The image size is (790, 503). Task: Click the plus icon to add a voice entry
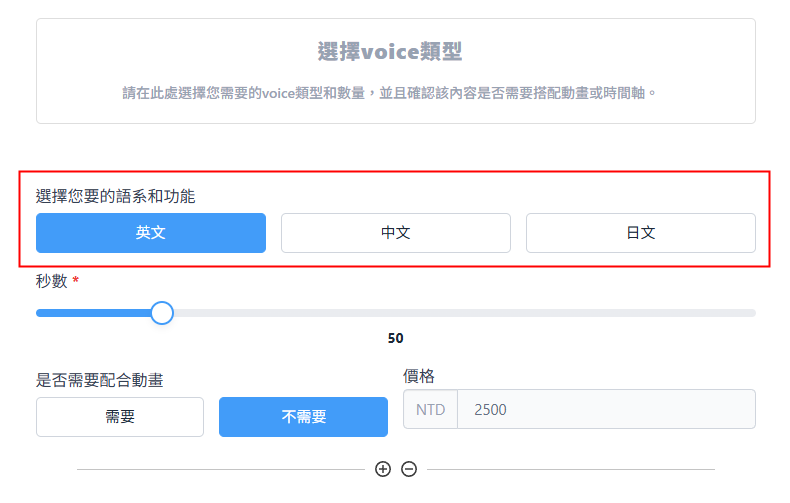[x=382, y=469]
